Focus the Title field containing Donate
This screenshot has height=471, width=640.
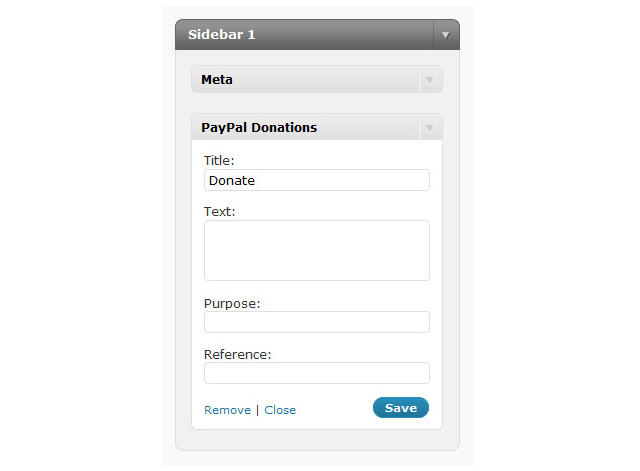pyautogui.click(x=317, y=180)
